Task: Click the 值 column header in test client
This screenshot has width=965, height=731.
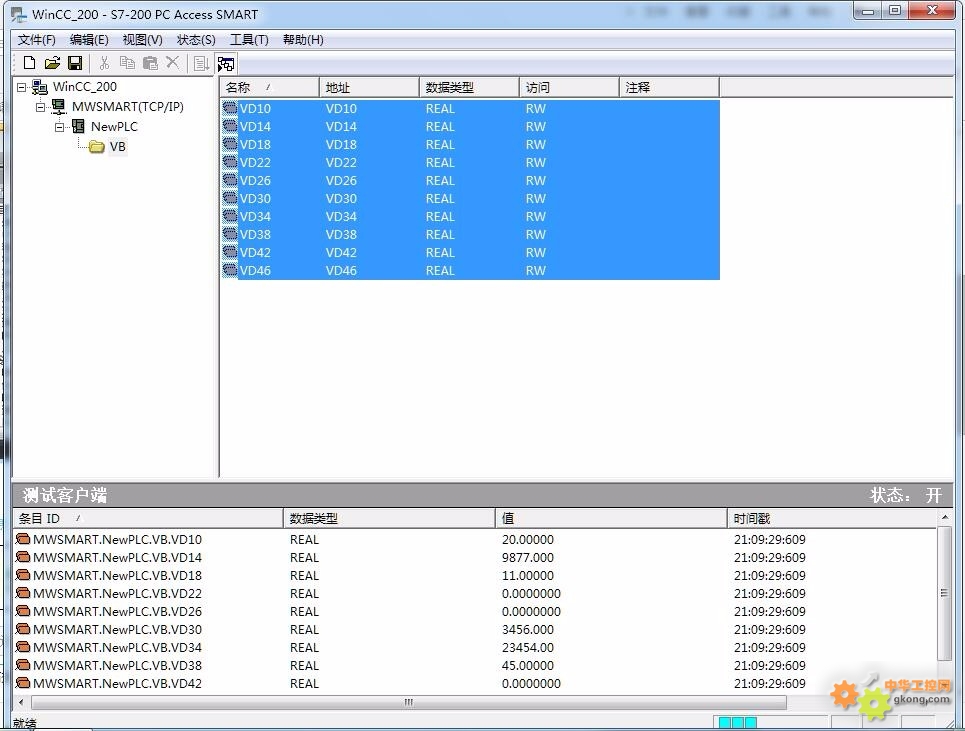Action: click(611, 518)
